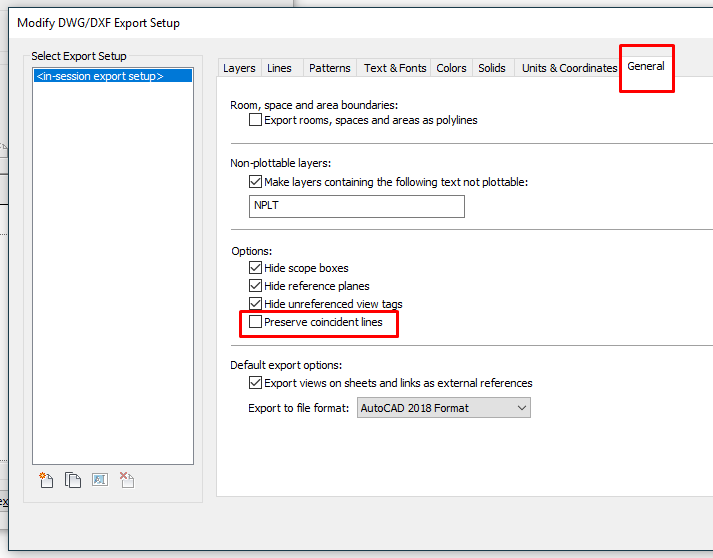
Task: Click the Default export options: label
Action: (x=286, y=365)
